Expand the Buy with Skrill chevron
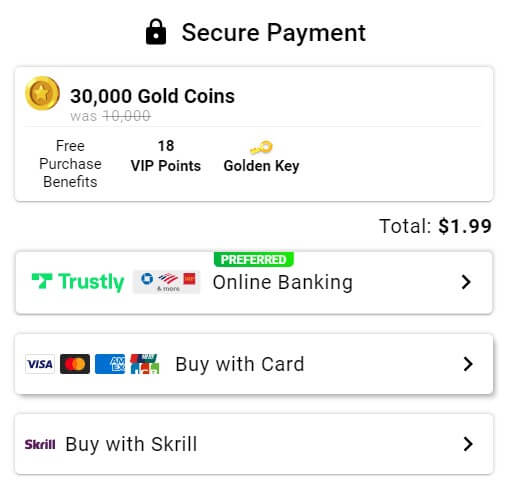The image size is (510, 492). (x=468, y=444)
